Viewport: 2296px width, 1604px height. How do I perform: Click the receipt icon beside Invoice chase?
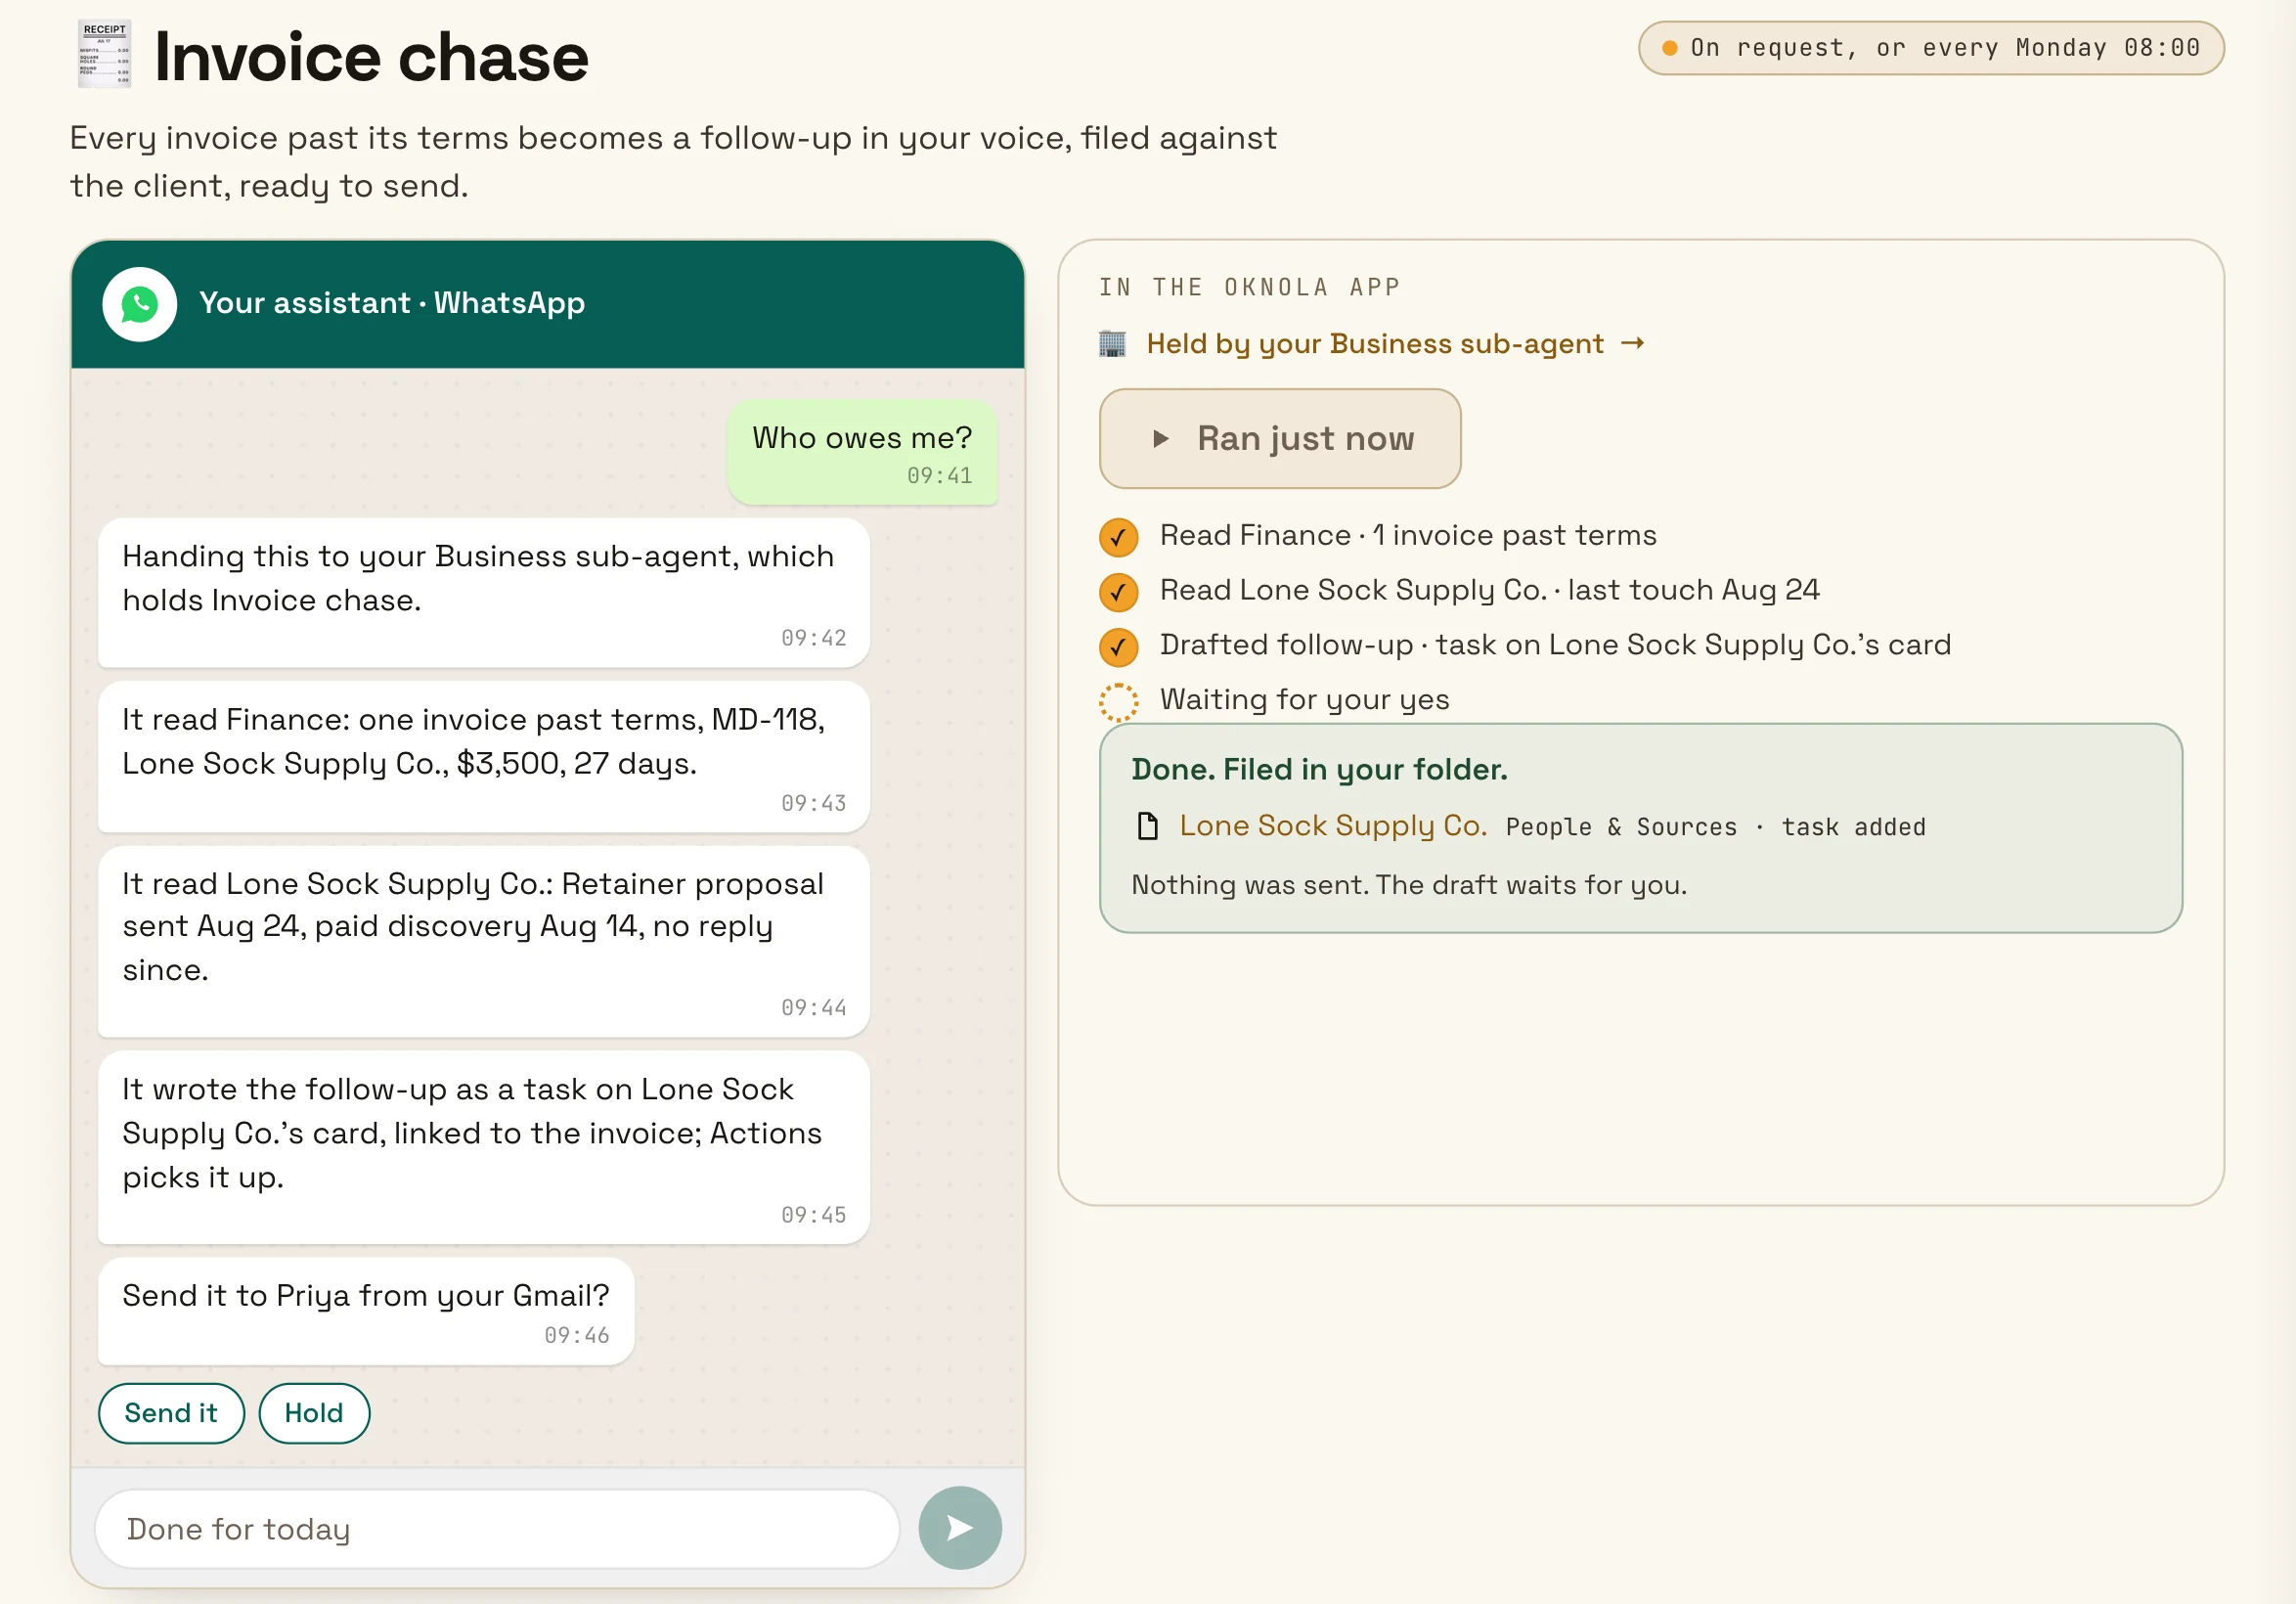click(x=105, y=55)
